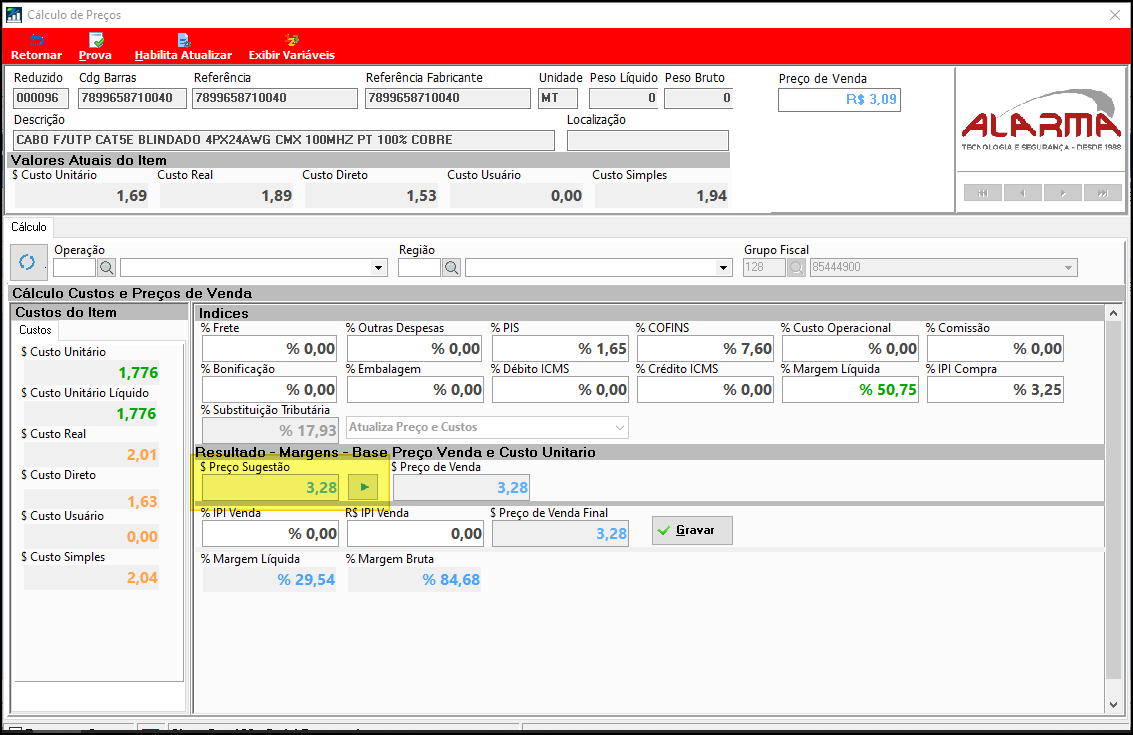This screenshot has height=735, width=1133.
Task: Select the Cálculo tab
Action: 29,227
